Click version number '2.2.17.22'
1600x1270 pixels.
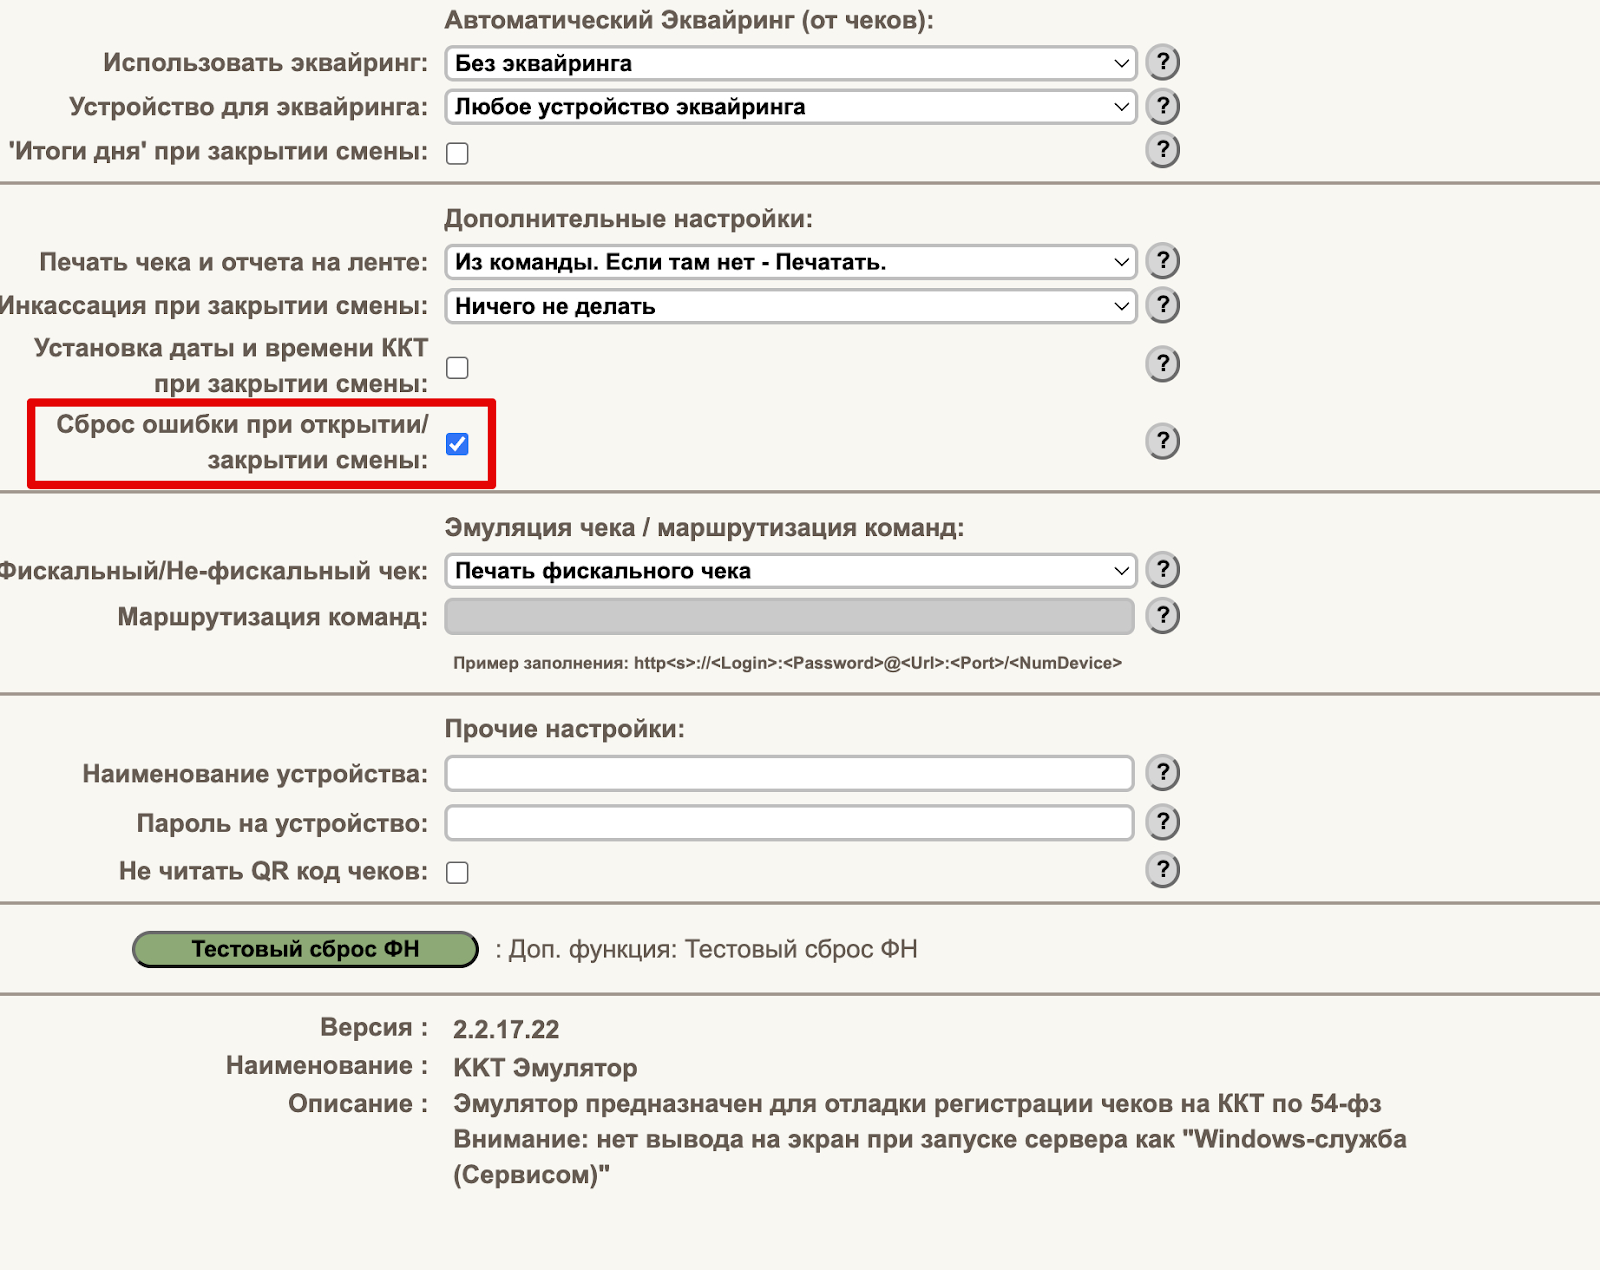click(506, 1029)
